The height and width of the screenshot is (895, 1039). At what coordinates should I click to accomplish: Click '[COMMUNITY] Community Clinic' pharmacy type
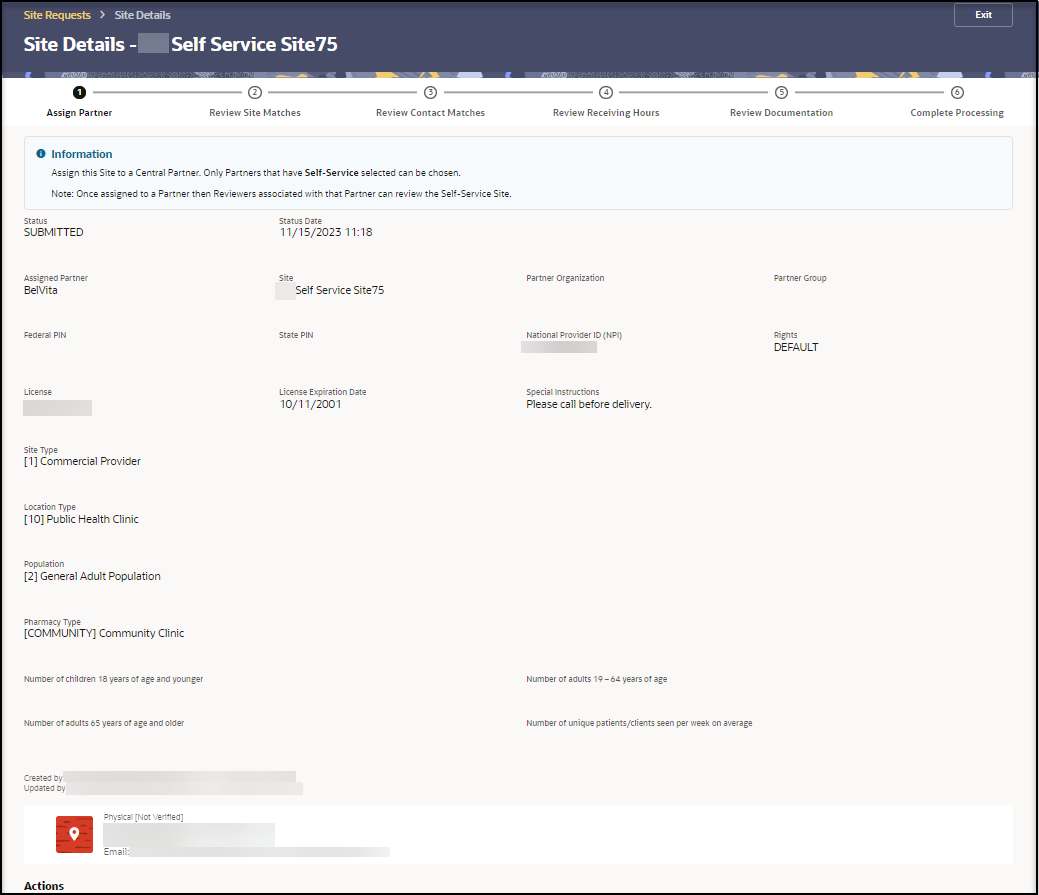[x=104, y=633]
